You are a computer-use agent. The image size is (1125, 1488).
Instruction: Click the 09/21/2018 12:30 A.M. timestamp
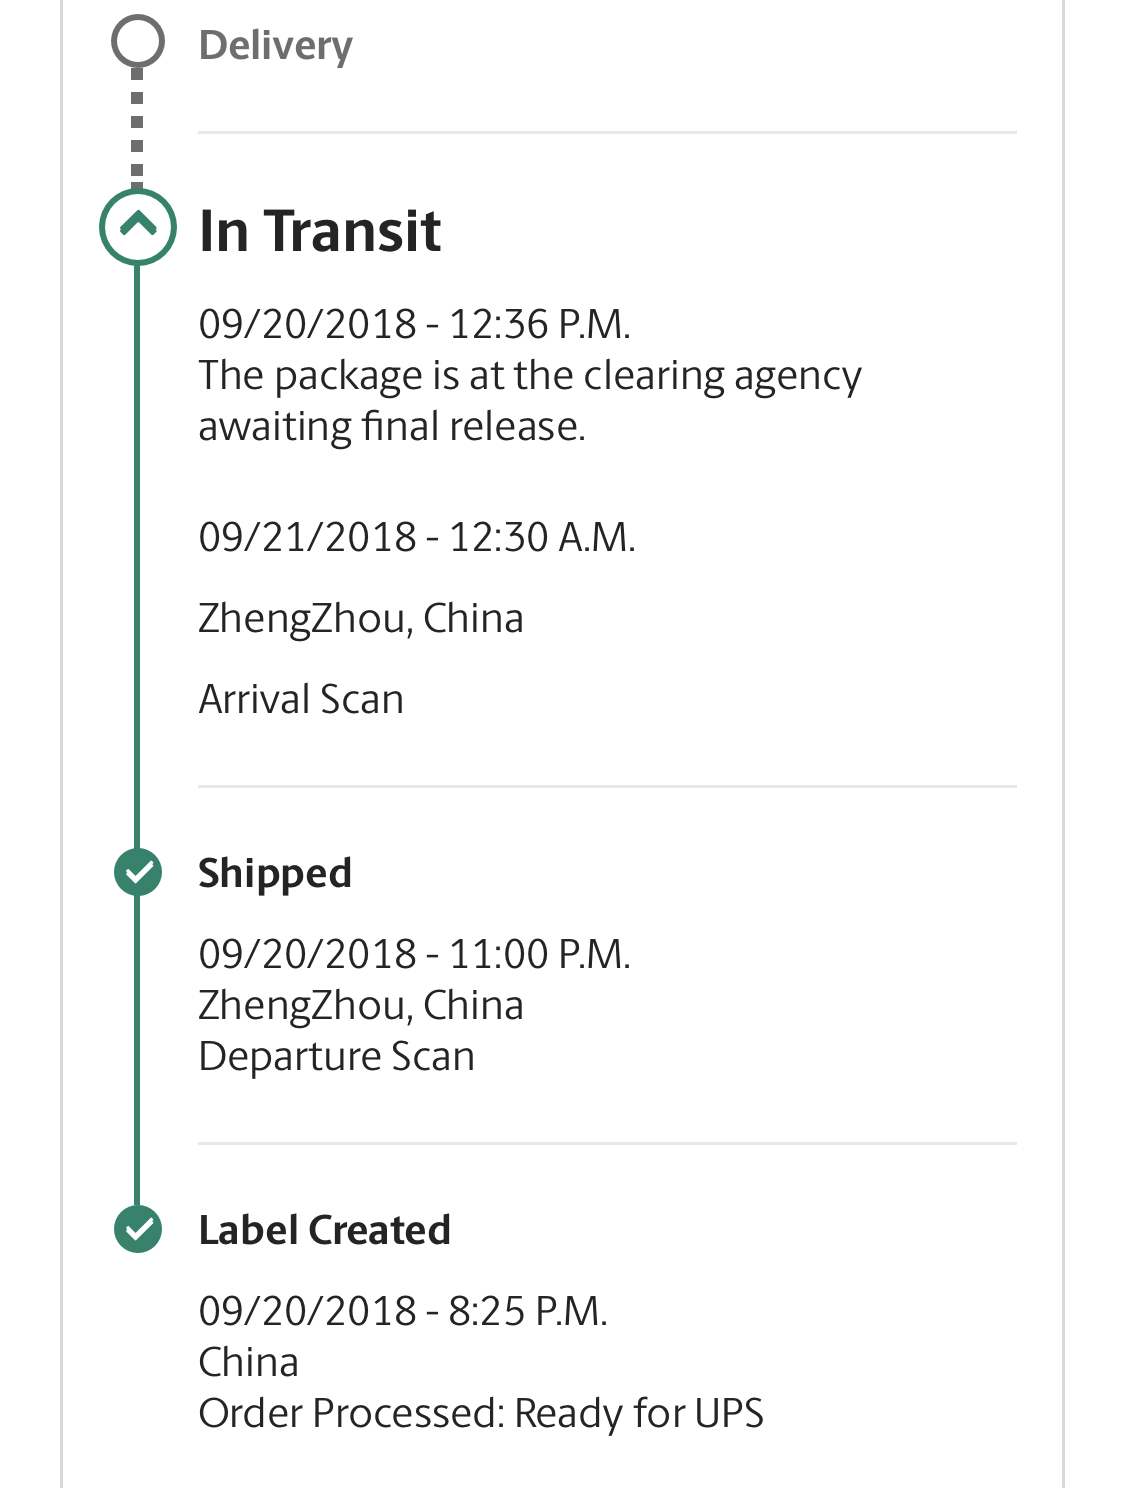pos(416,537)
